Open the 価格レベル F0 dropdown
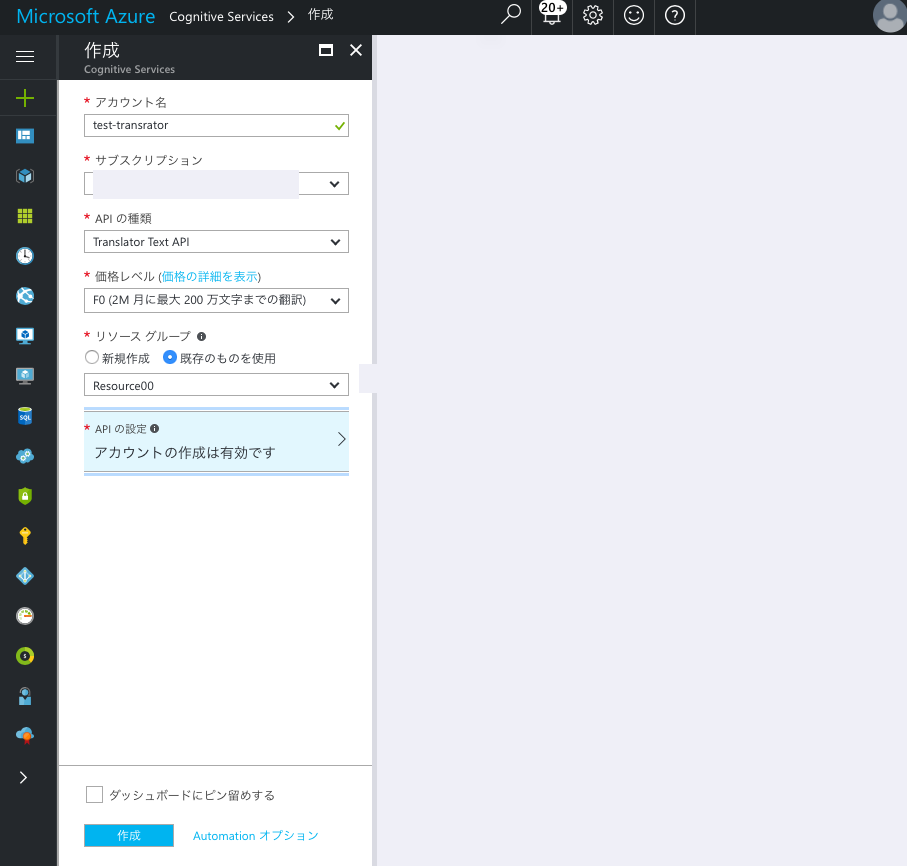Image resolution: width=907 pixels, height=866 pixels. pyautogui.click(x=216, y=300)
